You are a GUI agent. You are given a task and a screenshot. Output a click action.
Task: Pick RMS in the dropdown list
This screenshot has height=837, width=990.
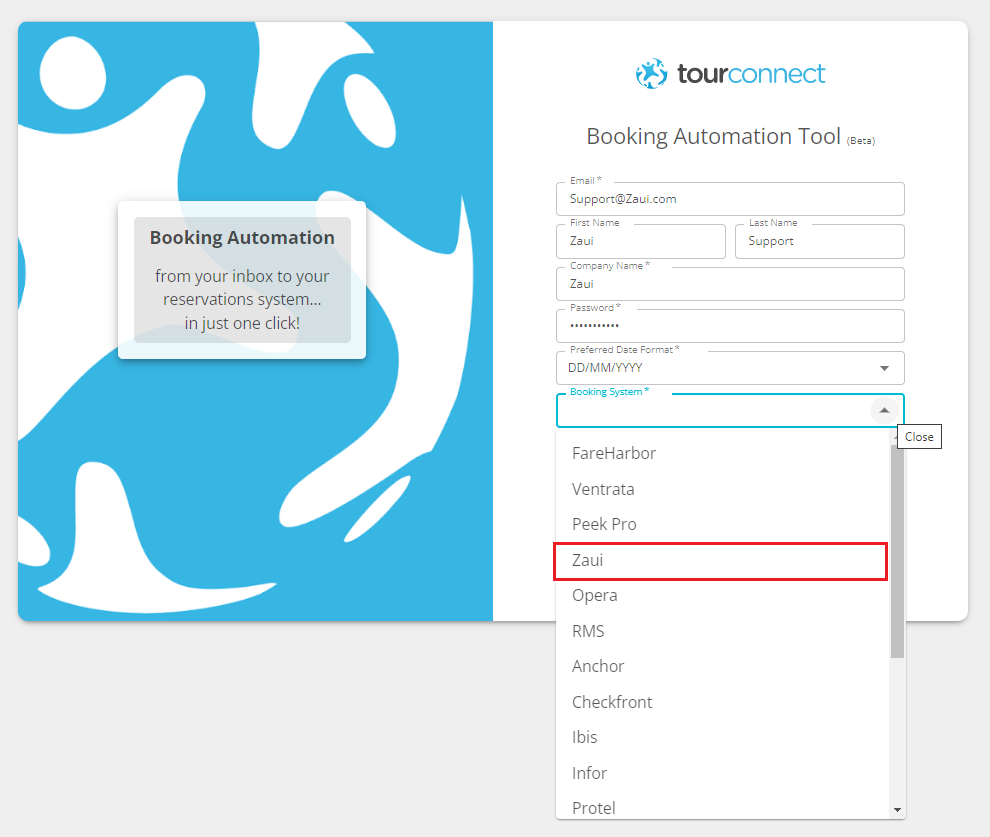click(722, 631)
